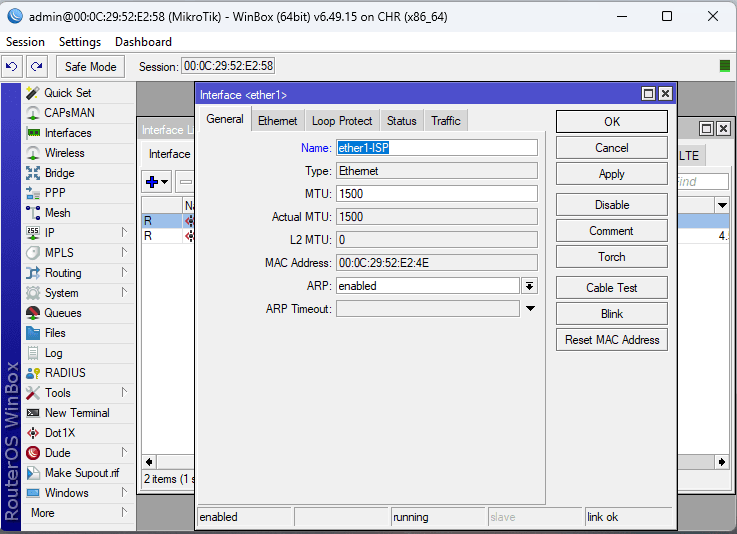The width and height of the screenshot is (737, 534).
Task: Open New Terminal from the sidebar
Action: coord(76,413)
